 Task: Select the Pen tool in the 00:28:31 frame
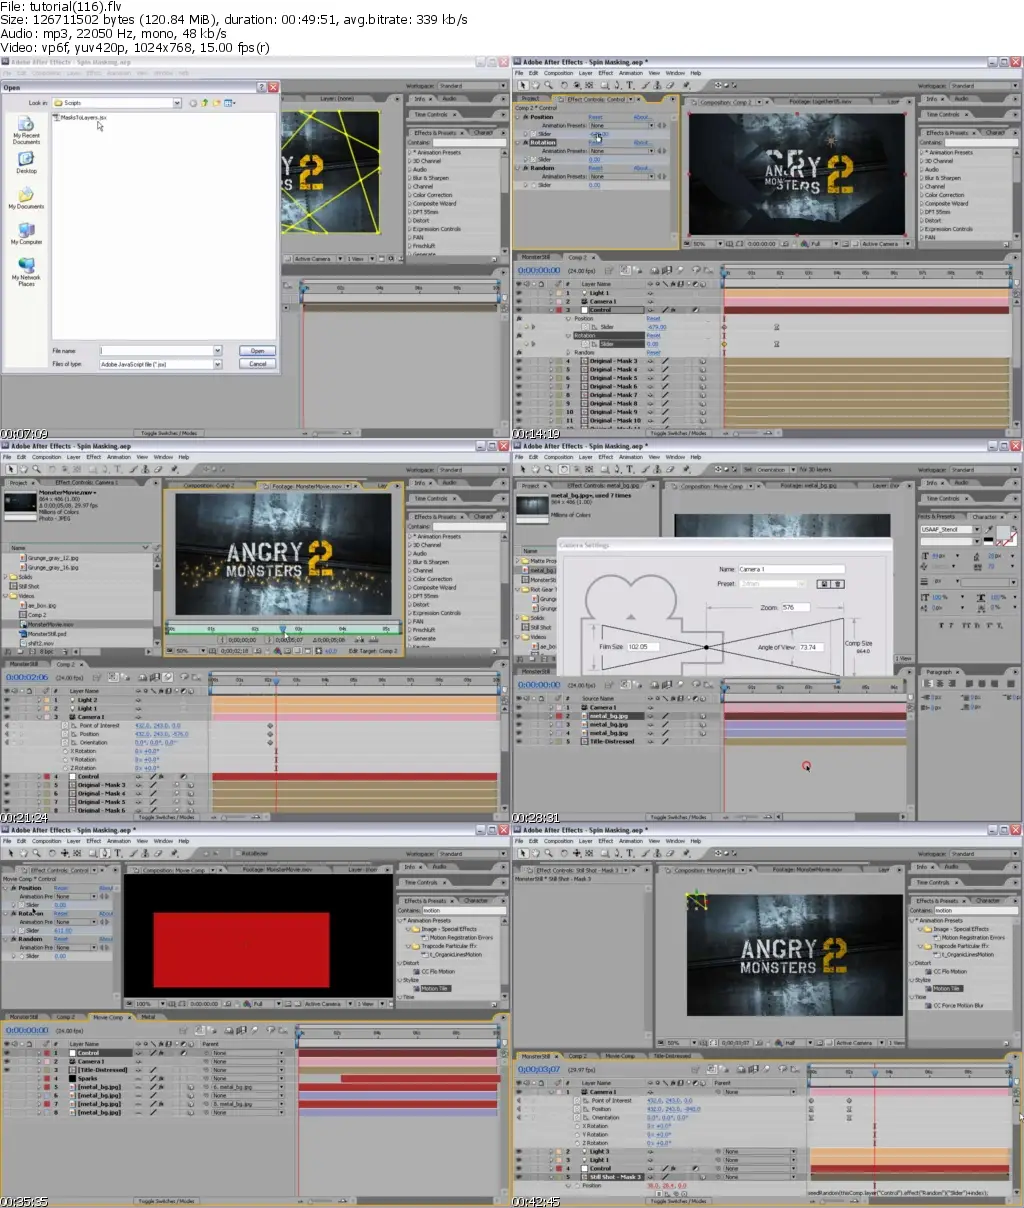point(617,469)
